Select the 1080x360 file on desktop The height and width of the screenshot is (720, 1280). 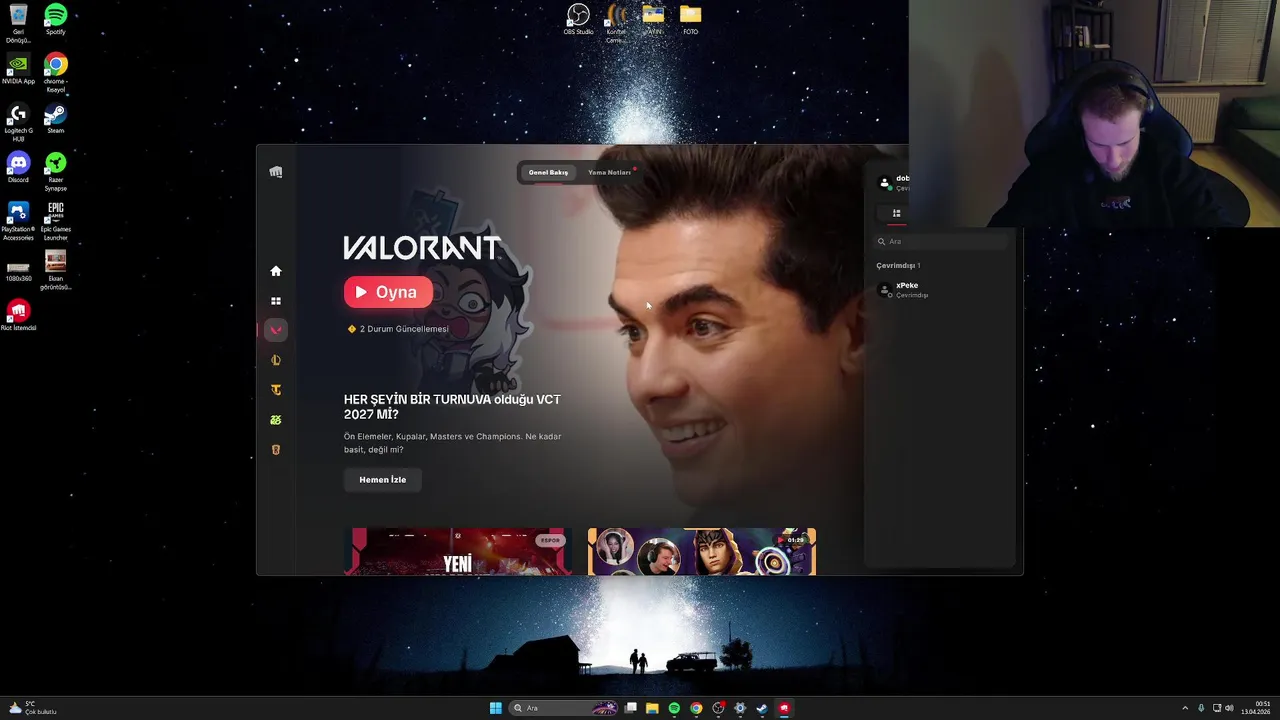coord(18,272)
